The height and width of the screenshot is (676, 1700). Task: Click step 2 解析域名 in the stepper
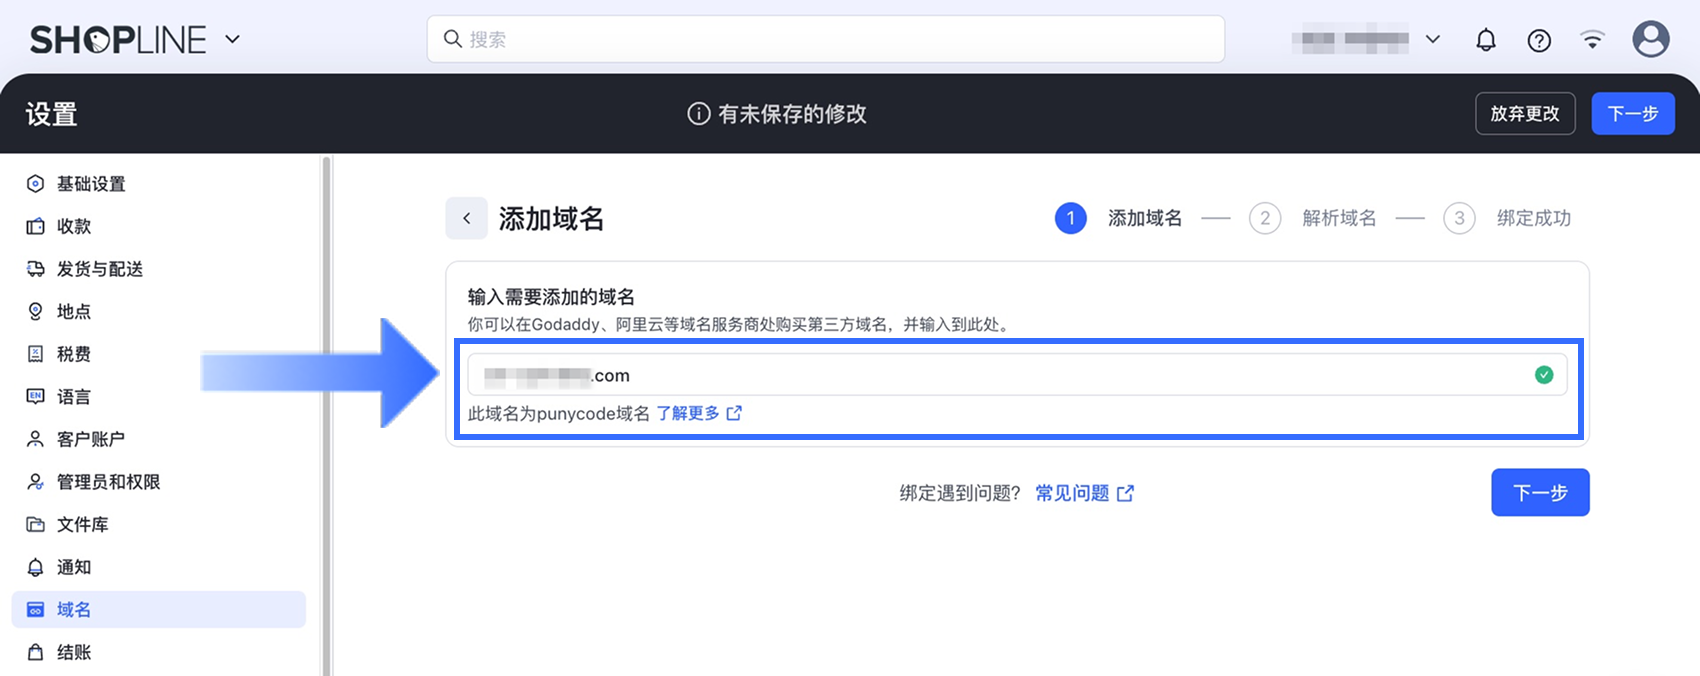1313,218
